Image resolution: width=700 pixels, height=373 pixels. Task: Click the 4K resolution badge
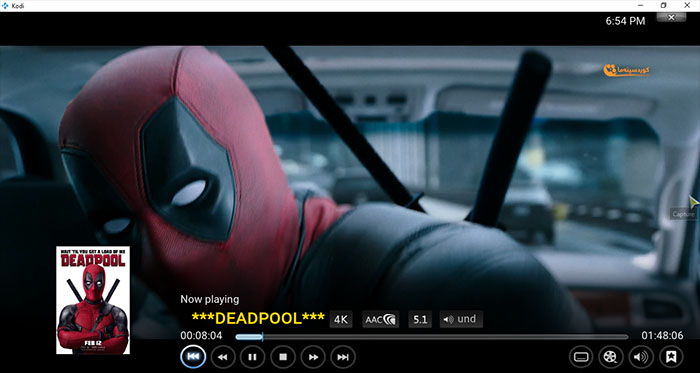tap(341, 319)
